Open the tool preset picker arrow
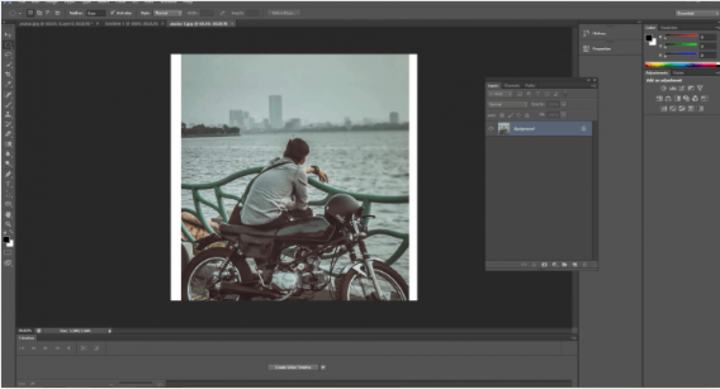 [20, 13]
